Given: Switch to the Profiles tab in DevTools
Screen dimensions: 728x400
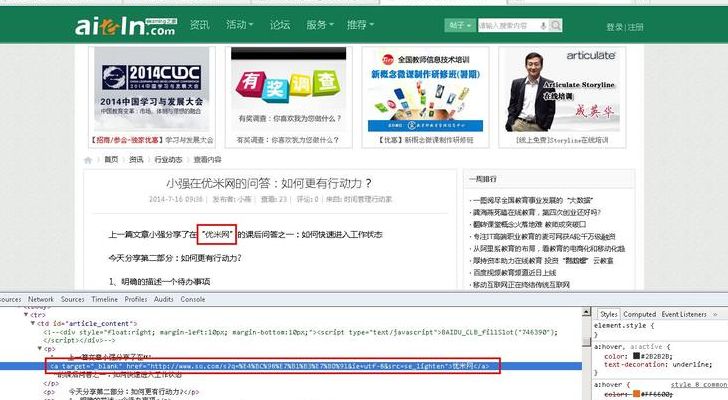Looking at the screenshot, I should [136, 300].
